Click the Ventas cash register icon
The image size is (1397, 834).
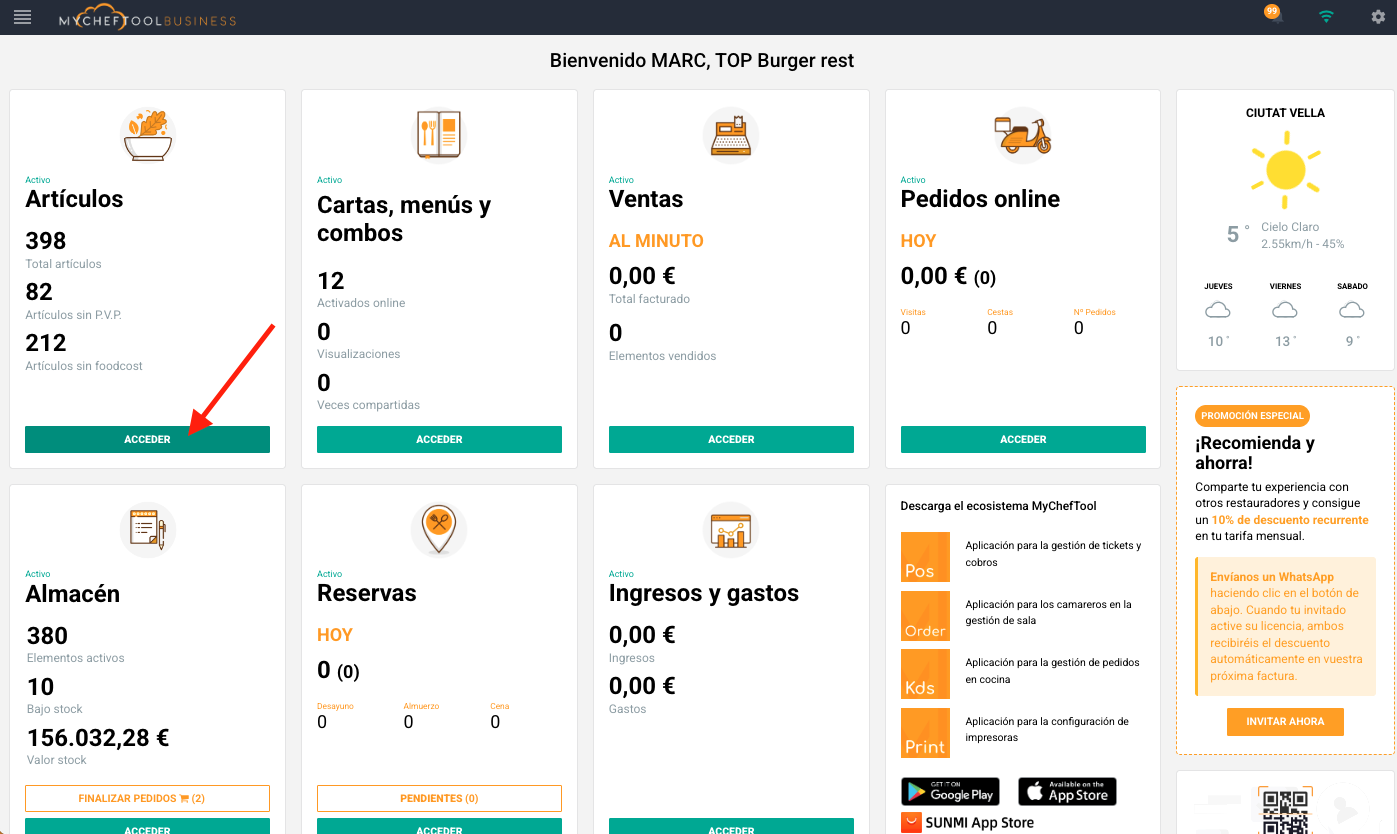click(x=731, y=135)
